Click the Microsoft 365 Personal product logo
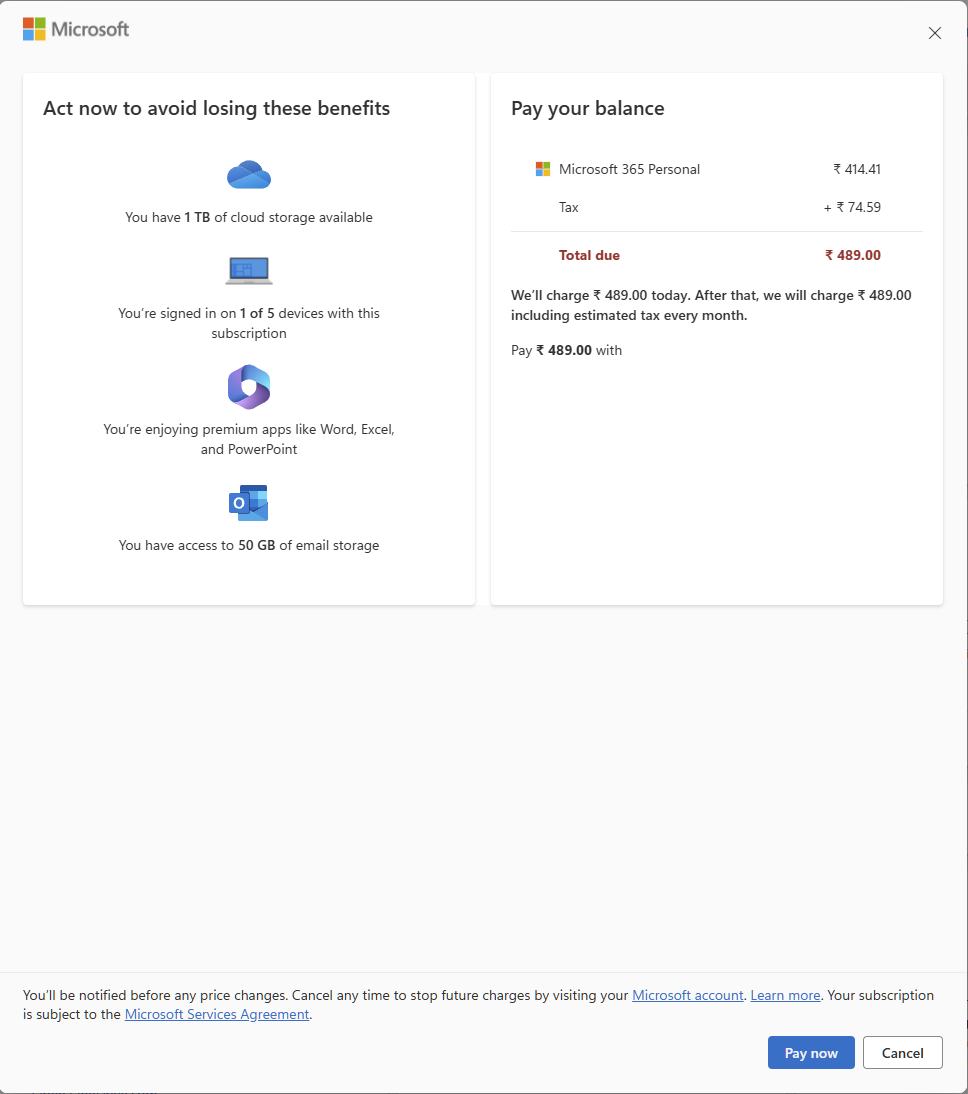The width and height of the screenshot is (968, 1094). click(x=543, y=169)
